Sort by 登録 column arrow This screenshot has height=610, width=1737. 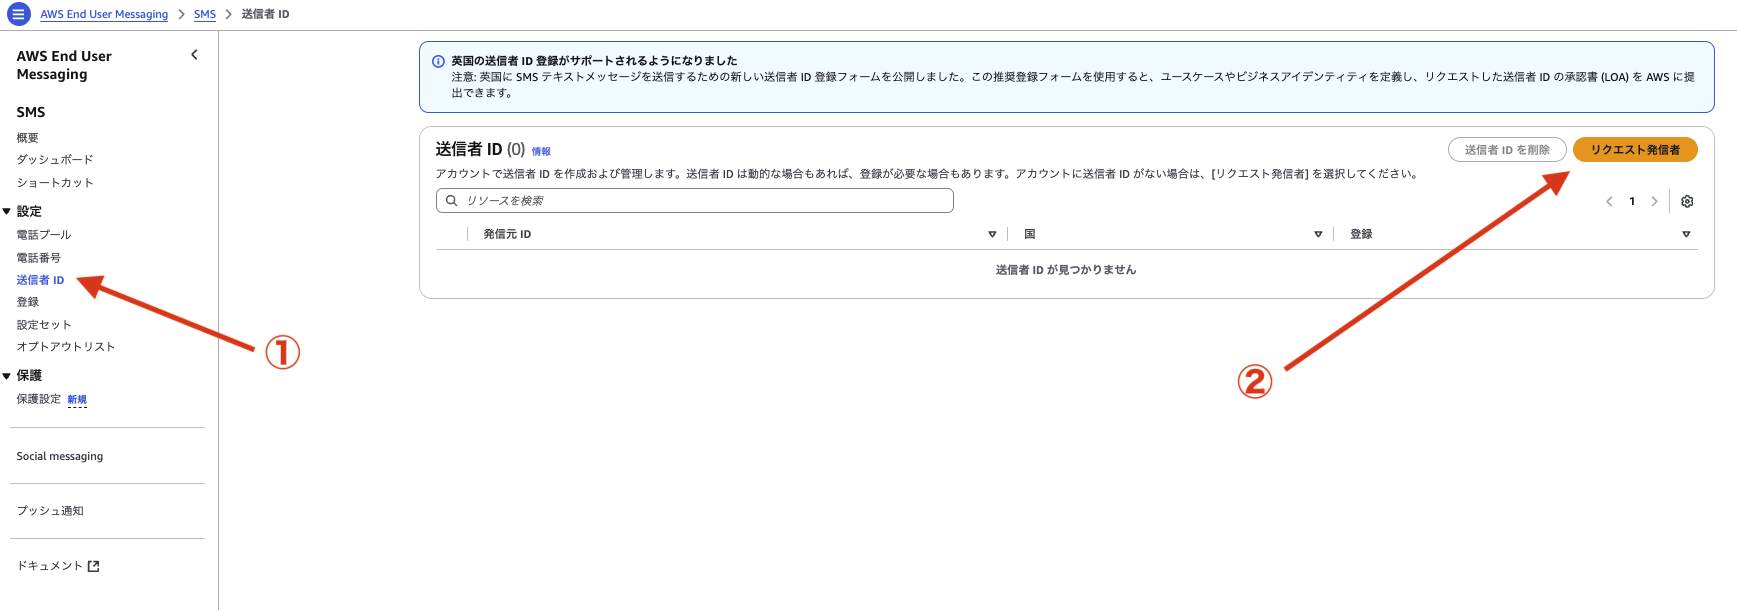[1686, 234]
